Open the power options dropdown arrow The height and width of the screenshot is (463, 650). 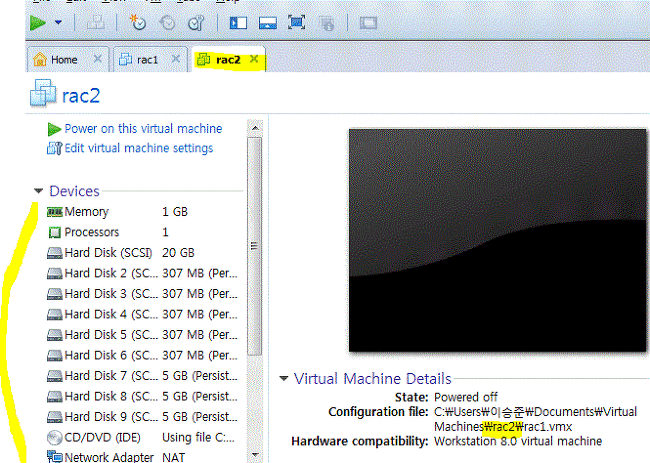[x=58, y=22]
